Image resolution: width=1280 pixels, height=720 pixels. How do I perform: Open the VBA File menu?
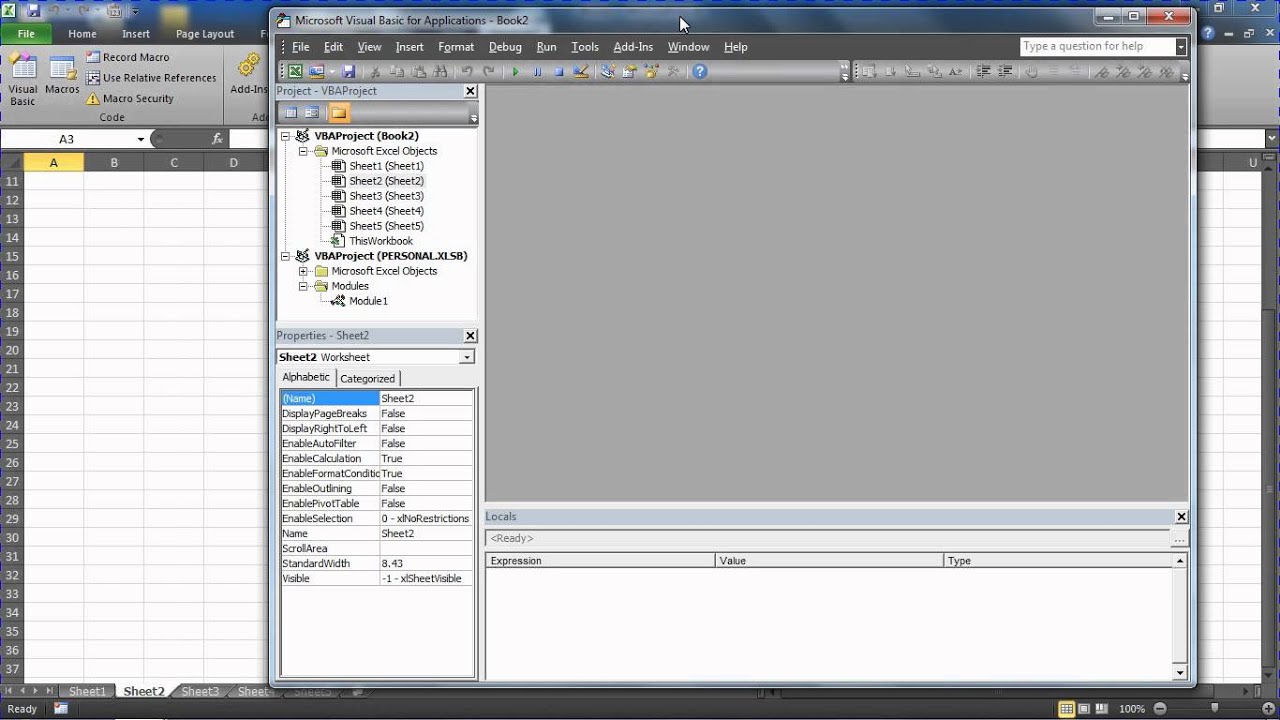(300, 47)
